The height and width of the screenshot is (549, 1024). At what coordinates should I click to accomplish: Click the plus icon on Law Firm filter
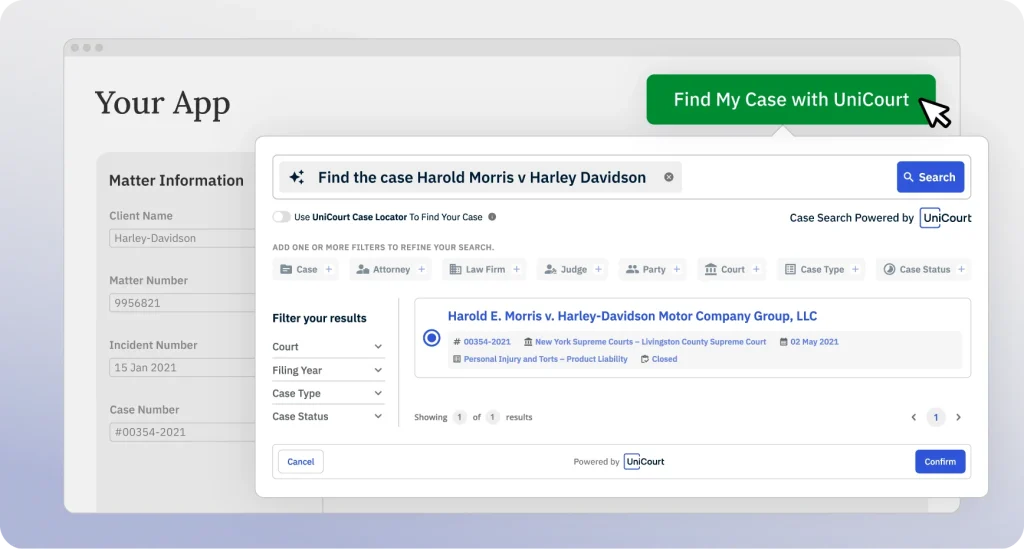[x=517, y=269]
